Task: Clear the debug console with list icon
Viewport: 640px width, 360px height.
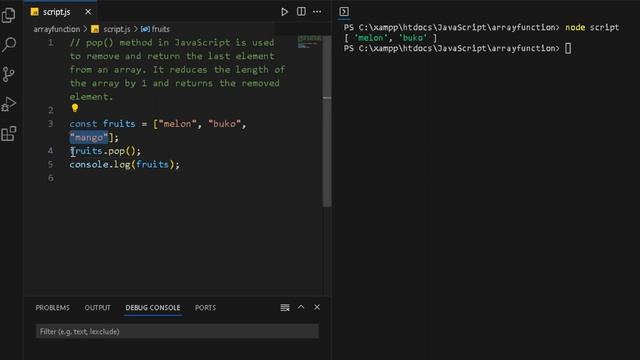Action: pos(285,307)
